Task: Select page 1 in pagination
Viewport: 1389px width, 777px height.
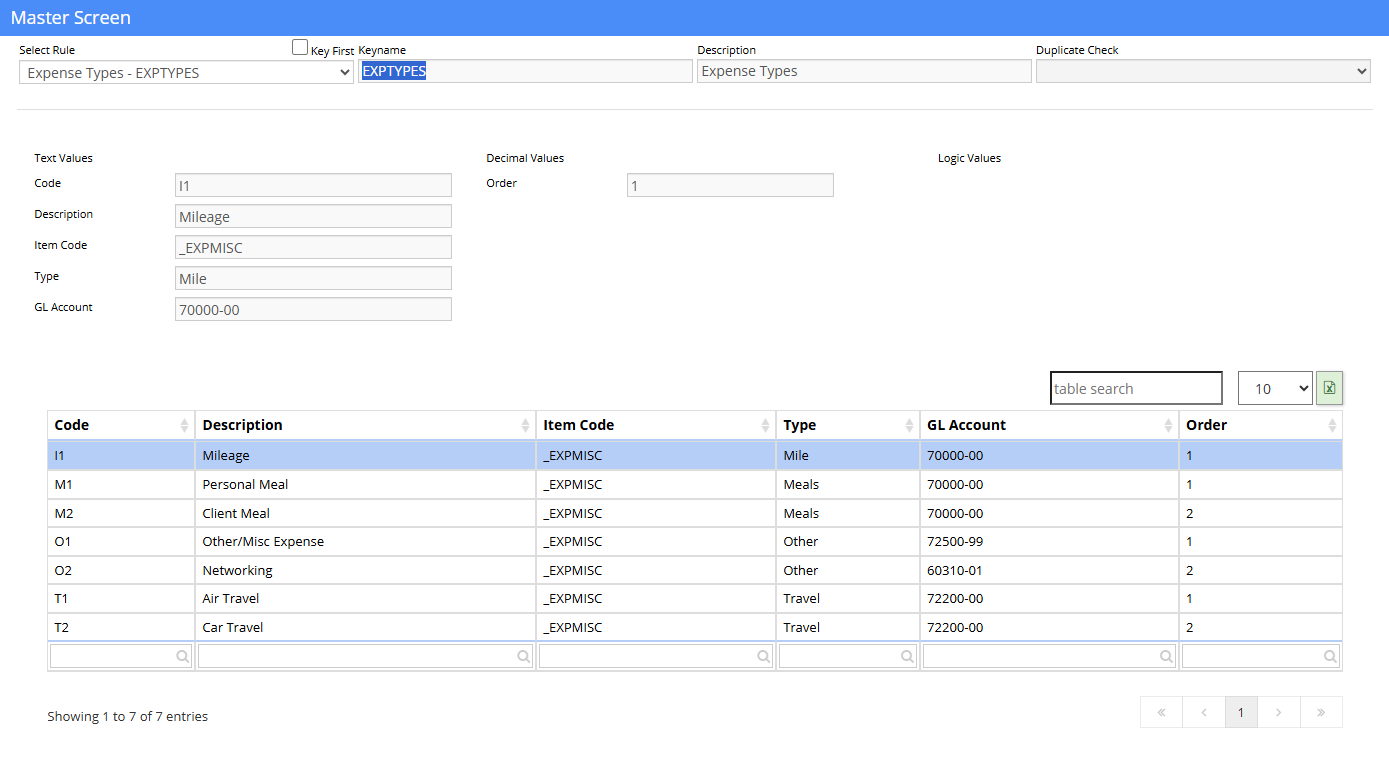Action: 1241,712
